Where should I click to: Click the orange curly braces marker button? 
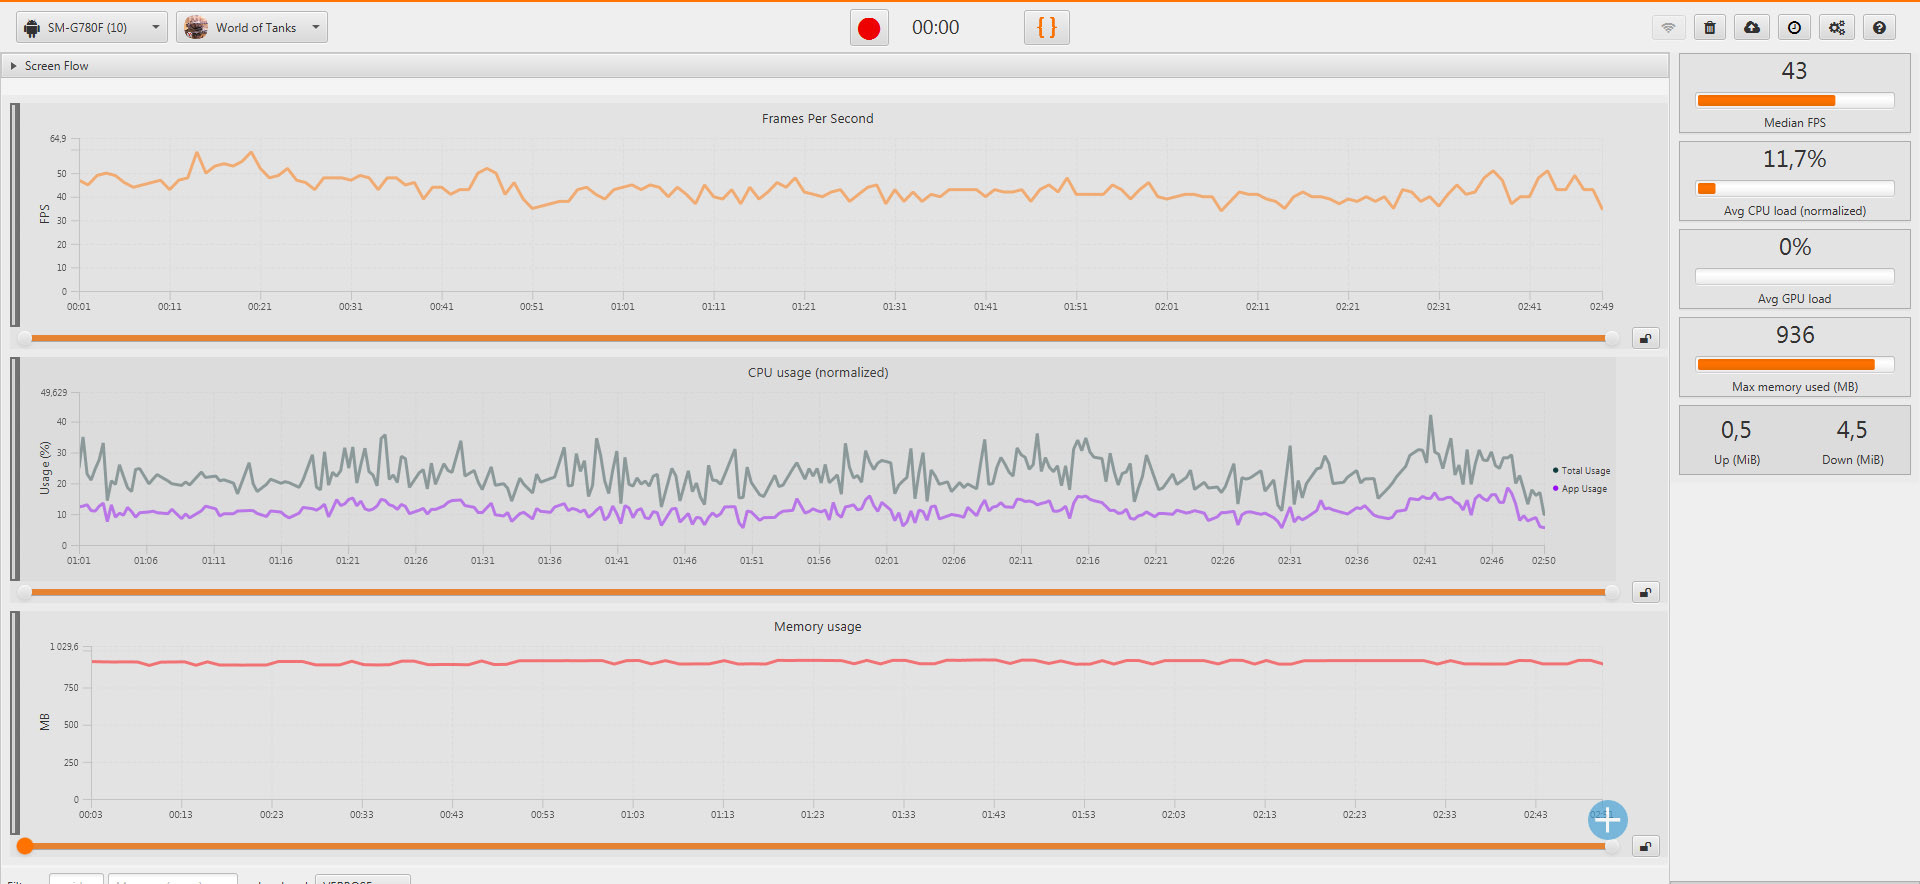click(1046, 28)
